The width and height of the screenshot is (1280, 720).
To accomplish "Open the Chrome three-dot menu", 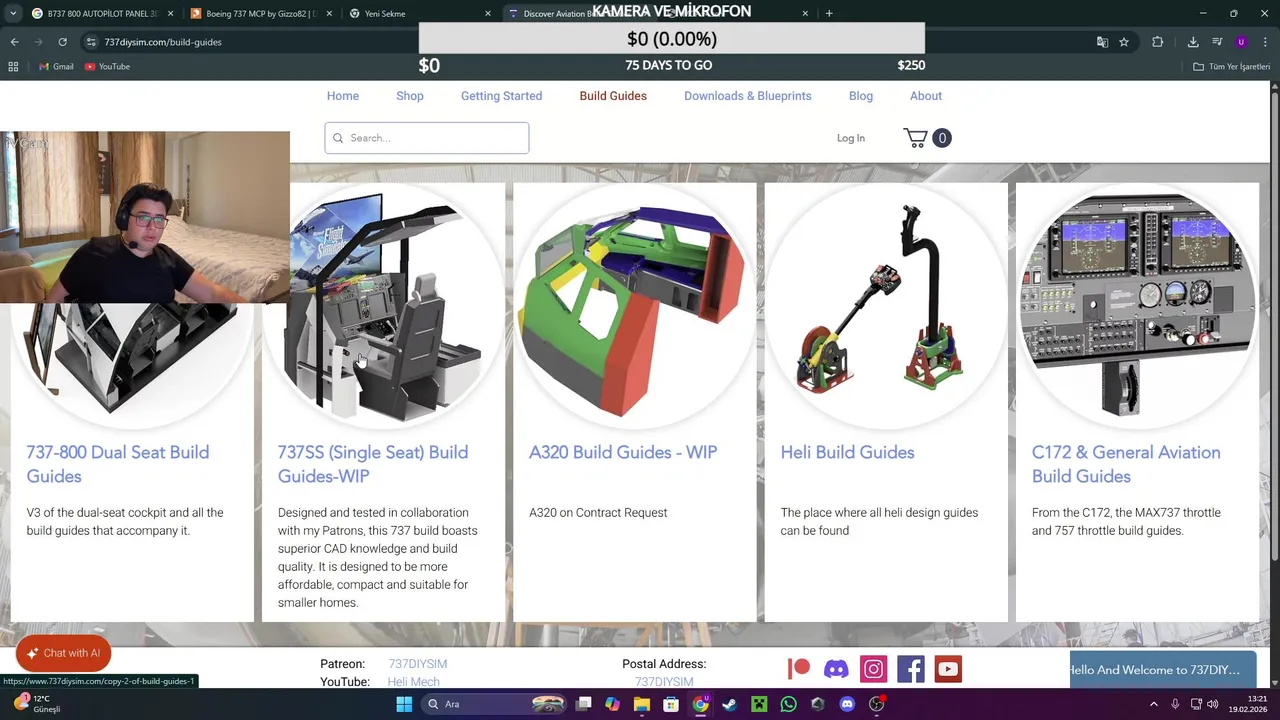I will (1265, 42).
